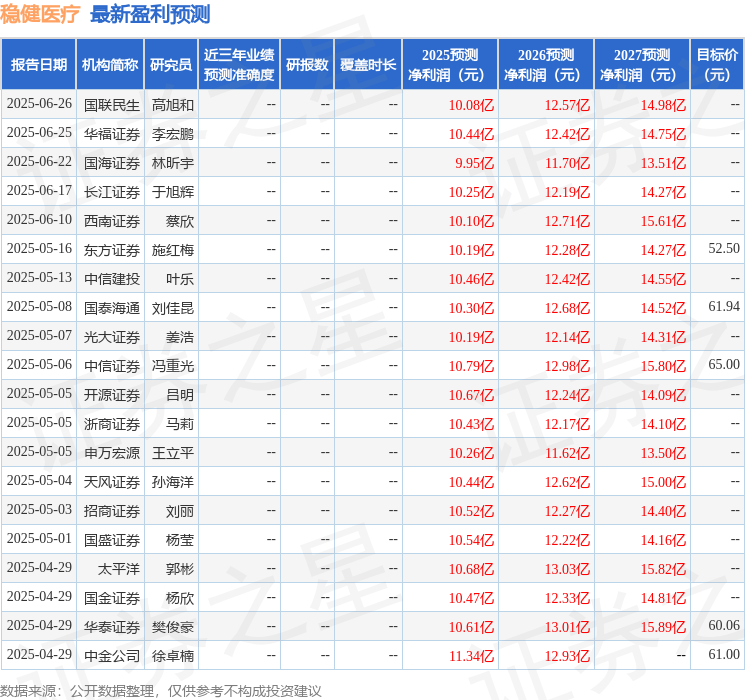Select the 开源证券 institution cell
Viewport: 745px width, 700px height.
112,395
